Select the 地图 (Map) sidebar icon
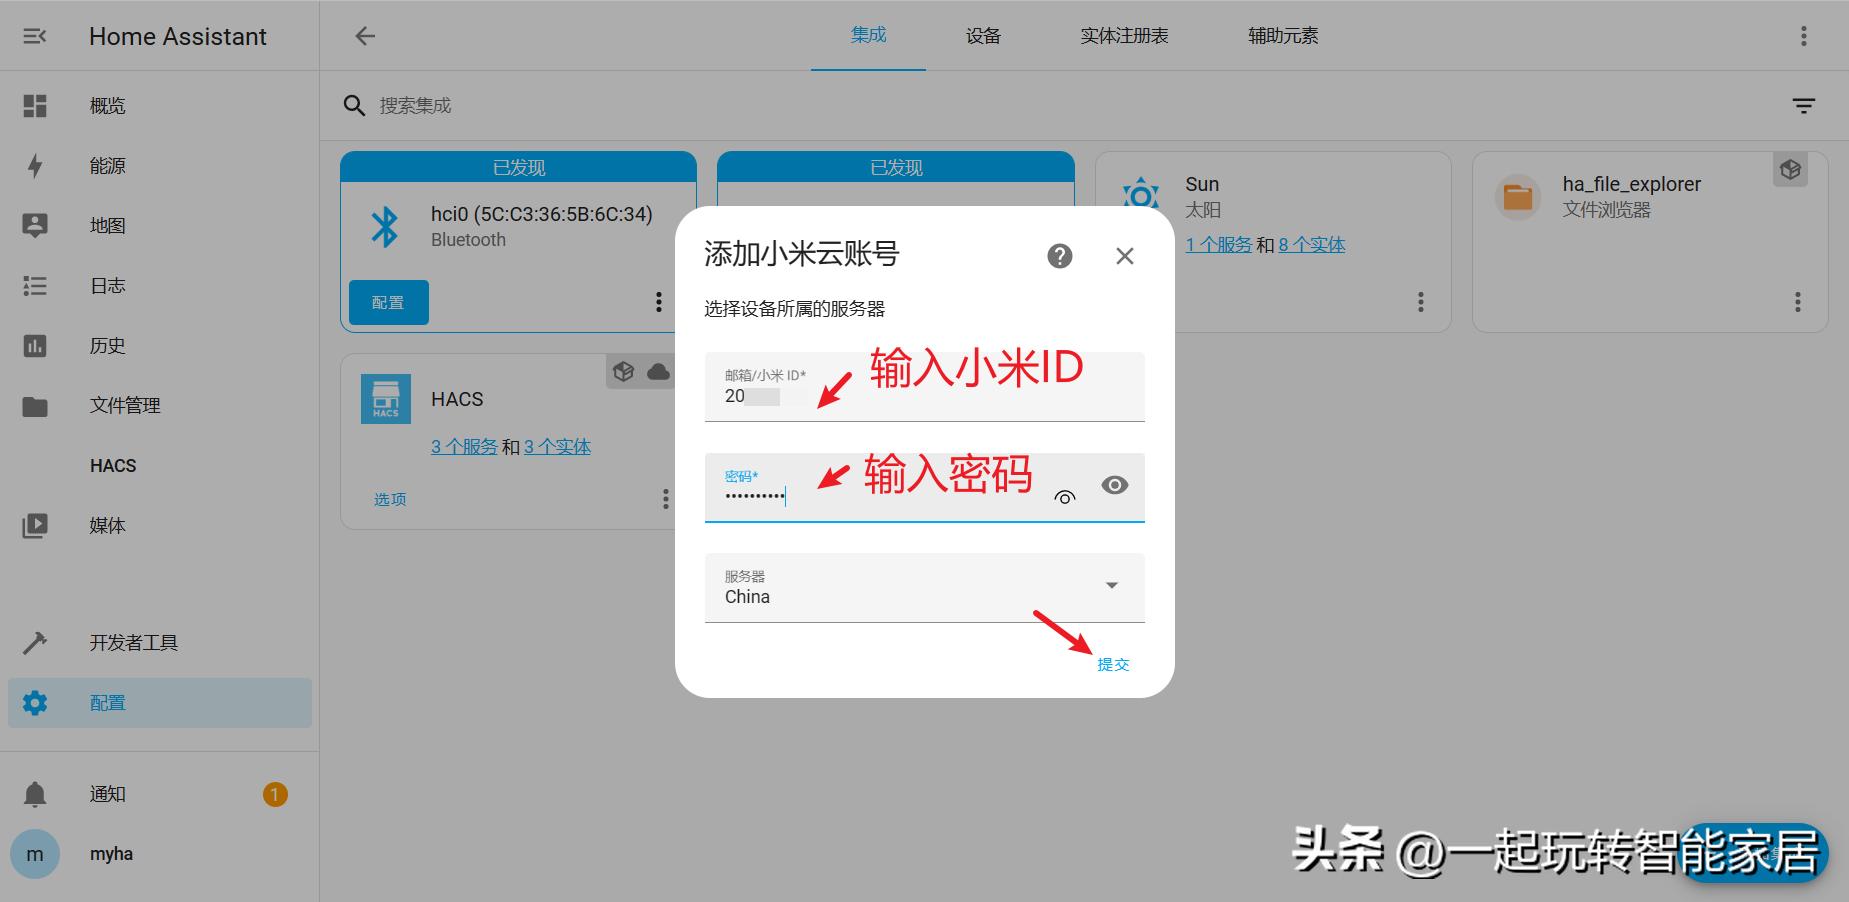 [x=35, y=225]
